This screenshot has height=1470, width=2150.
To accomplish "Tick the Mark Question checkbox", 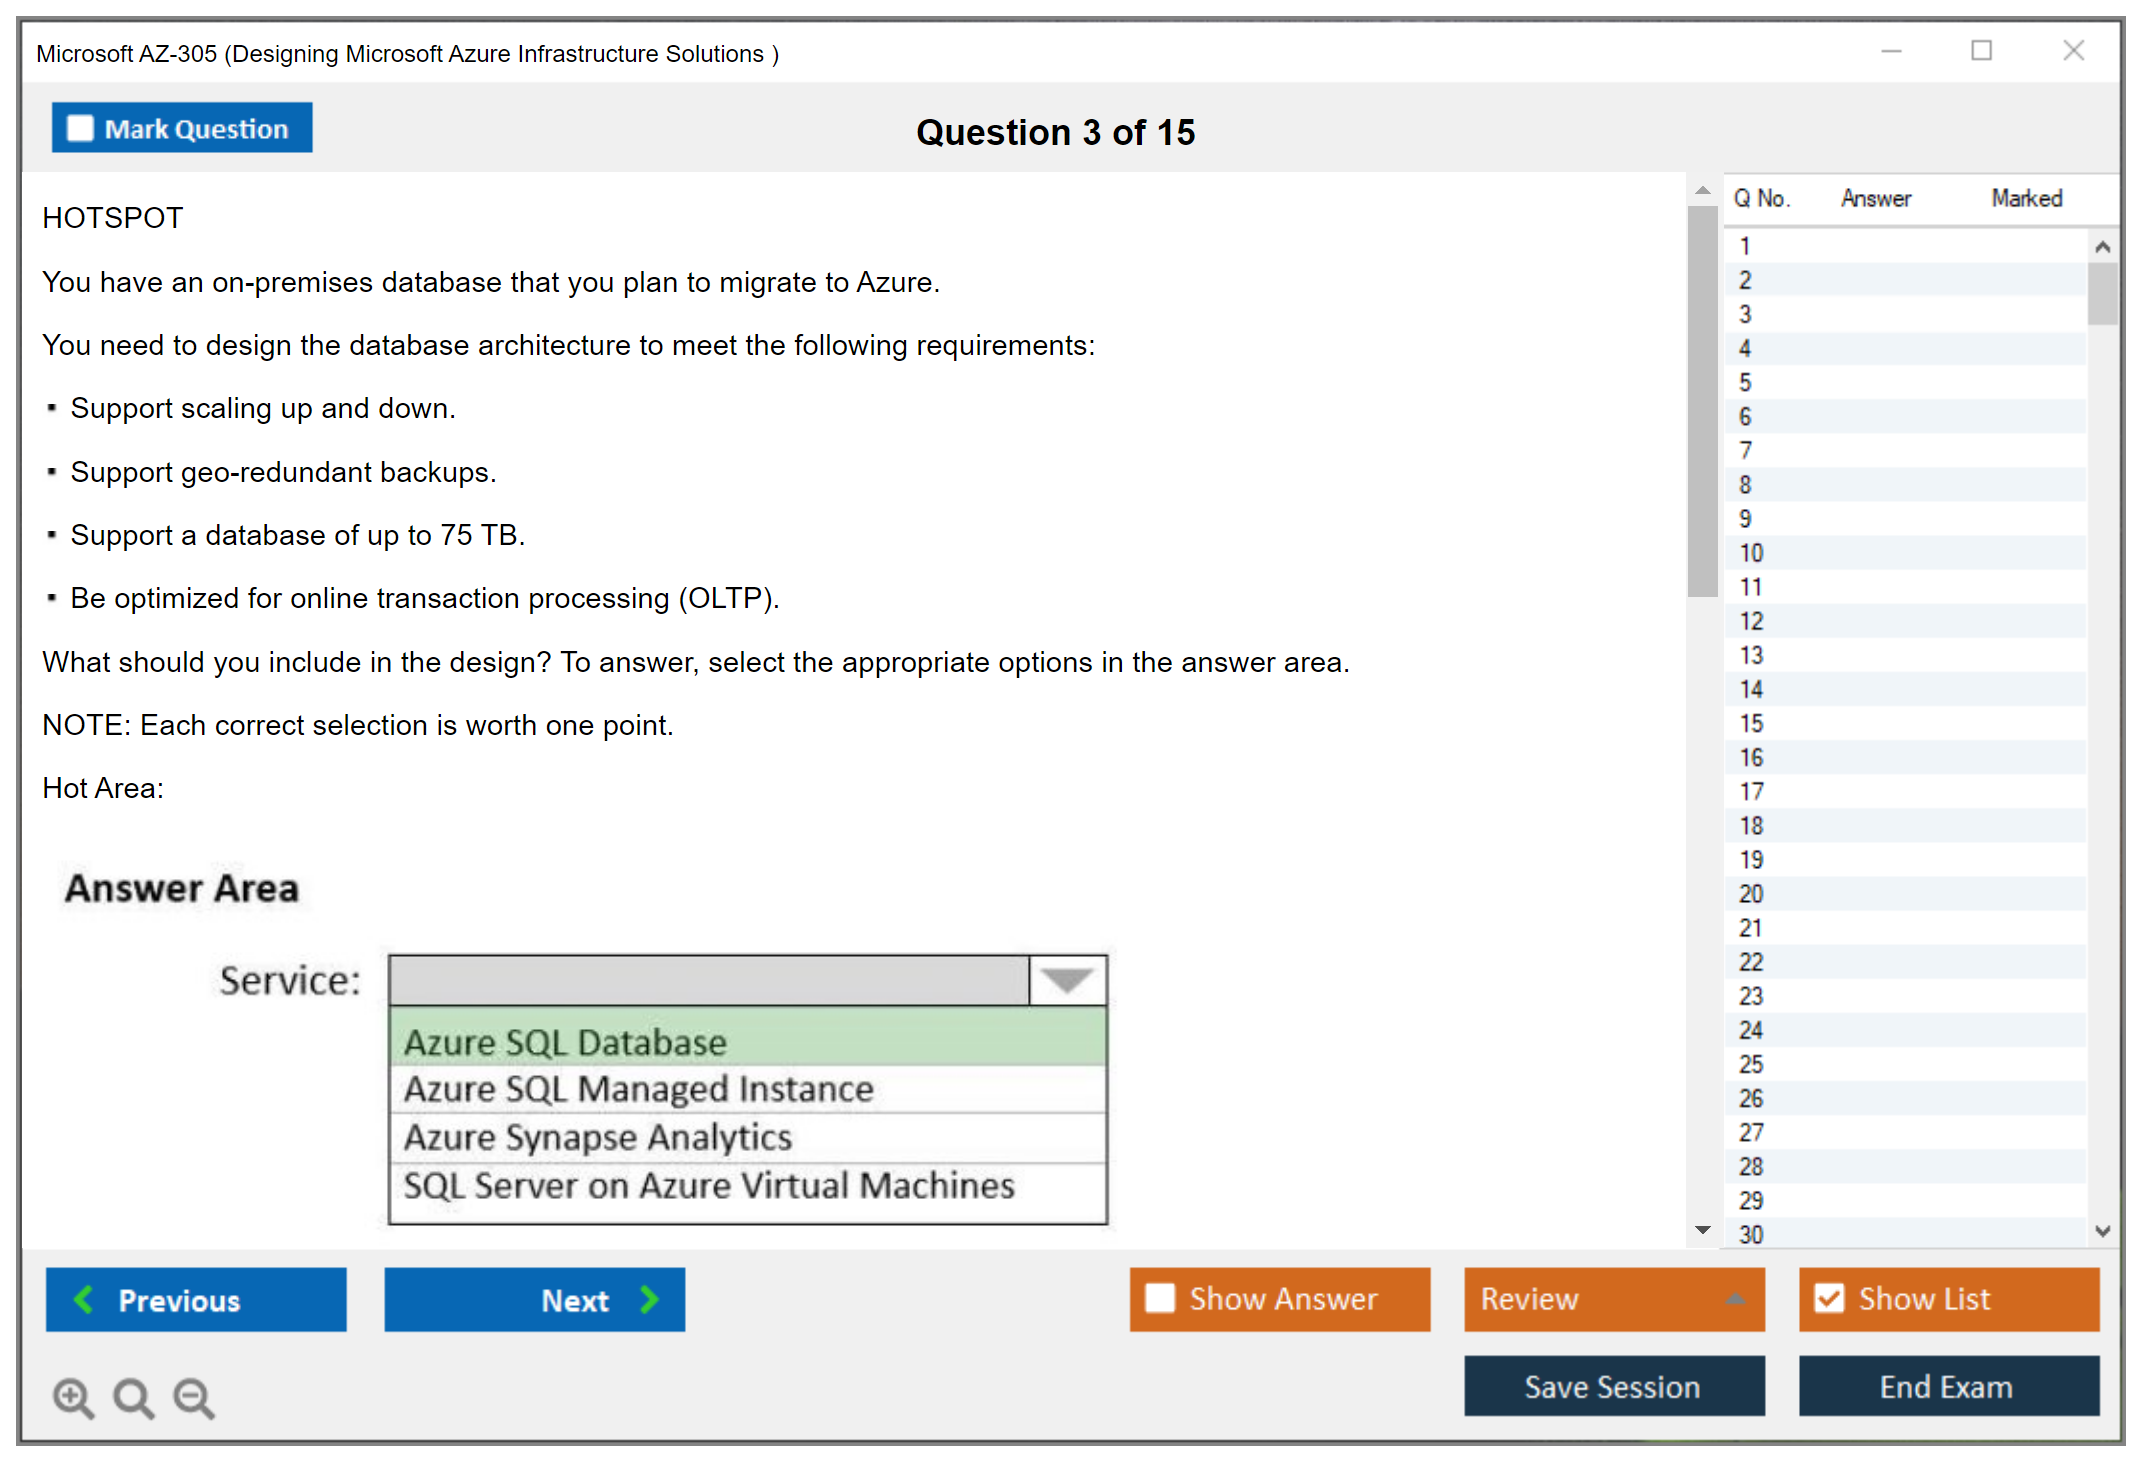I will tap(80, 129).
